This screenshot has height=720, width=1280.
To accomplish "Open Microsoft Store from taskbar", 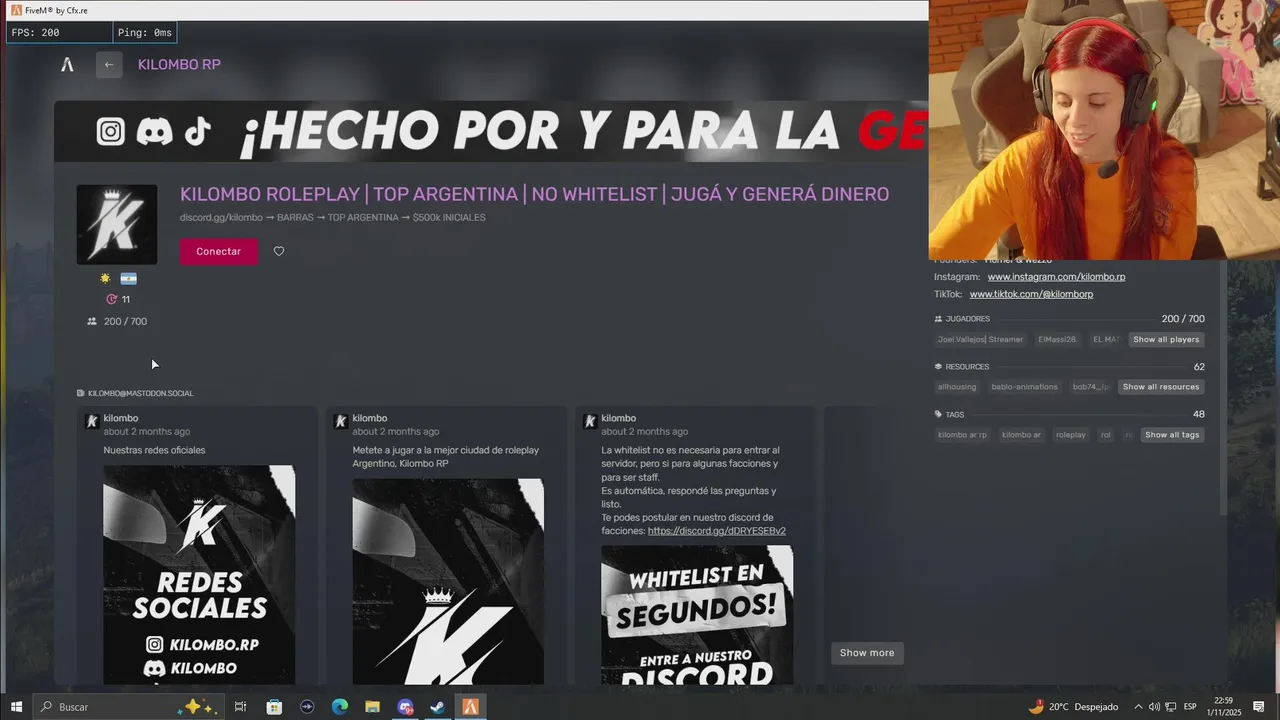I will pos(274,707).
